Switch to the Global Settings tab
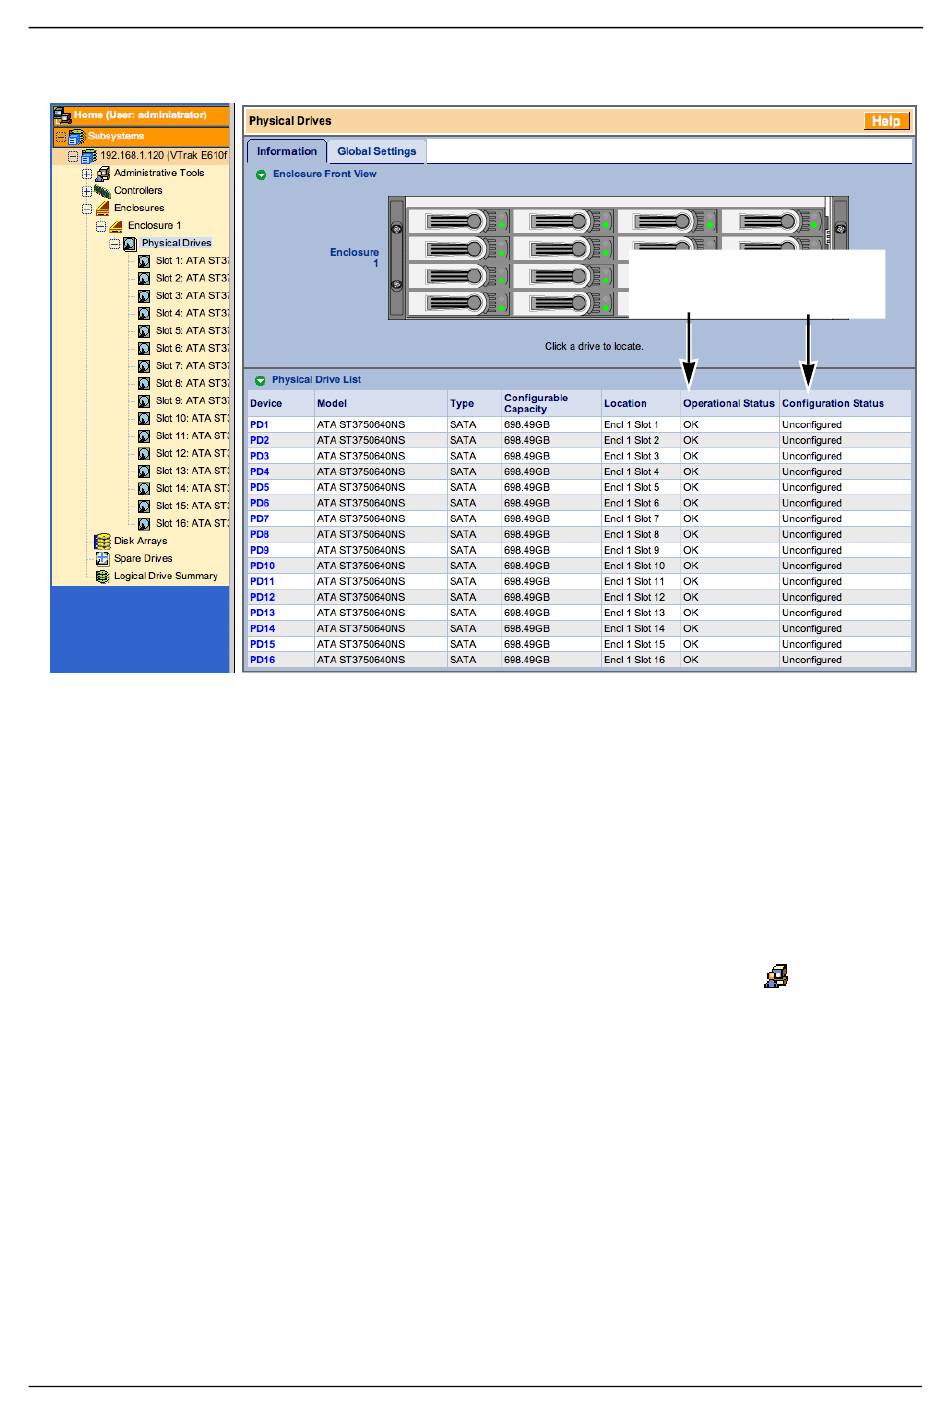The image size is (950, 1414). (x=376, y=152)
